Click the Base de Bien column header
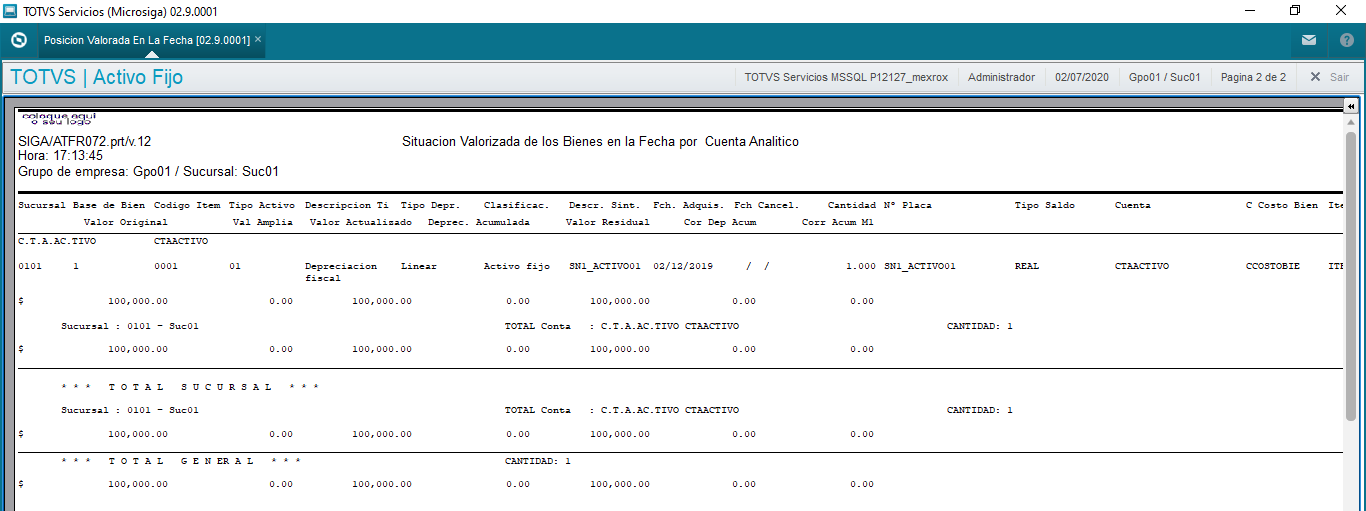The height and width of the screenshot is (511, 1366). pyautogui.click(x=109, y=205)
